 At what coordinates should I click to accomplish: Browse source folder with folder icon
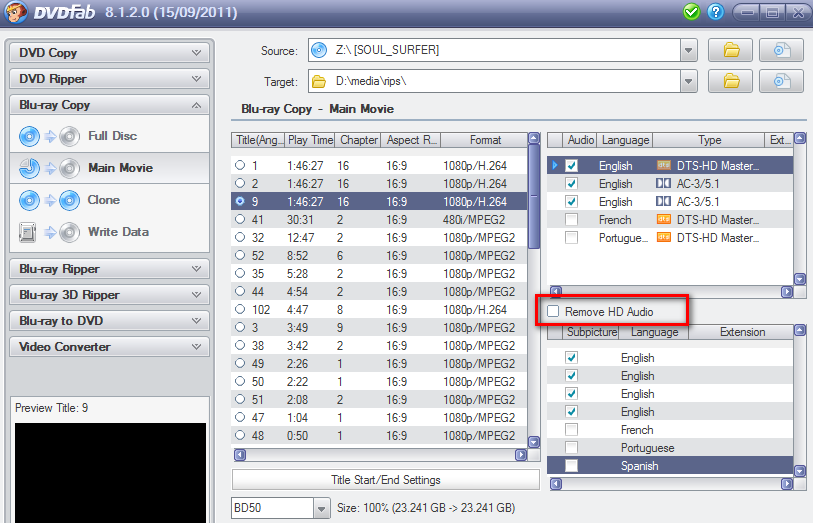[731, 50]
